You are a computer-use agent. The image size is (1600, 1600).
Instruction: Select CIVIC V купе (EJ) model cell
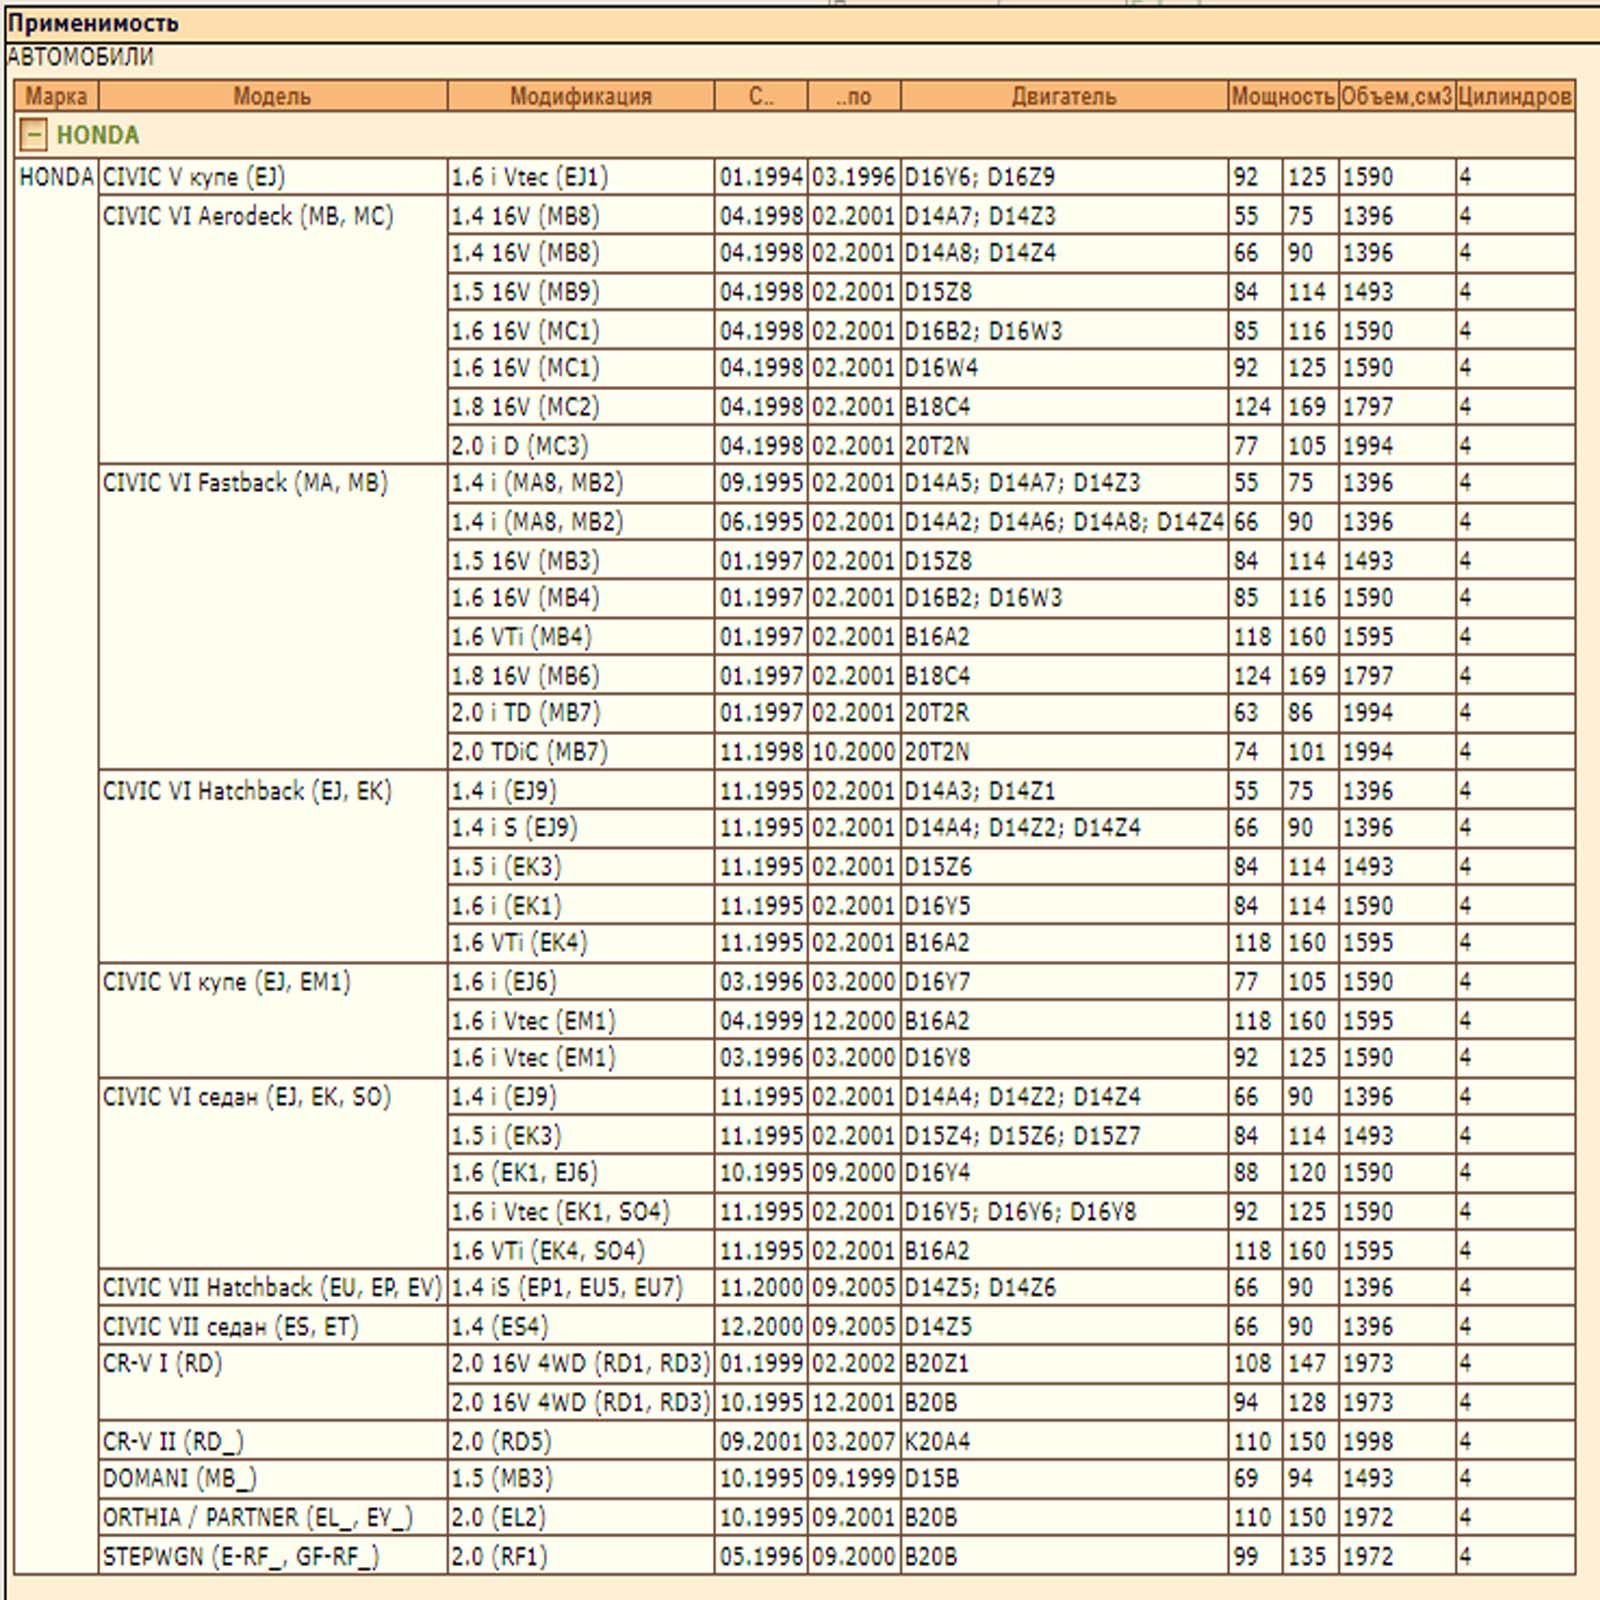coord(194,177)
